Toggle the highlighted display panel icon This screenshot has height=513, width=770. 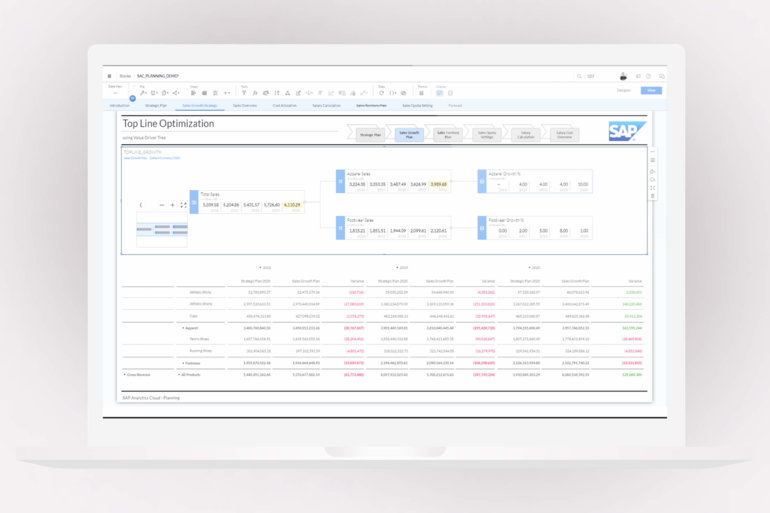point(440,93)
